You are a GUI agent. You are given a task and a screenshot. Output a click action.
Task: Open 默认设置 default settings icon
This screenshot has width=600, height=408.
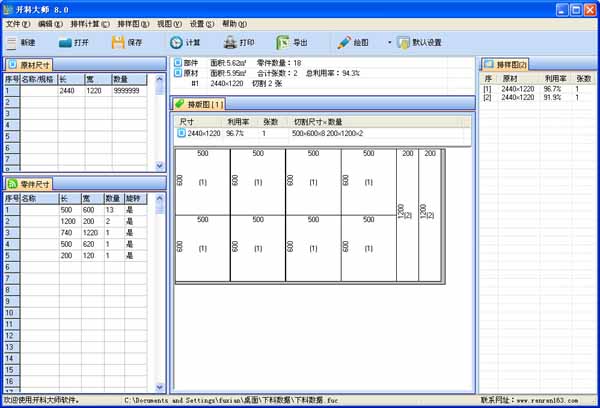coord(403,42)
